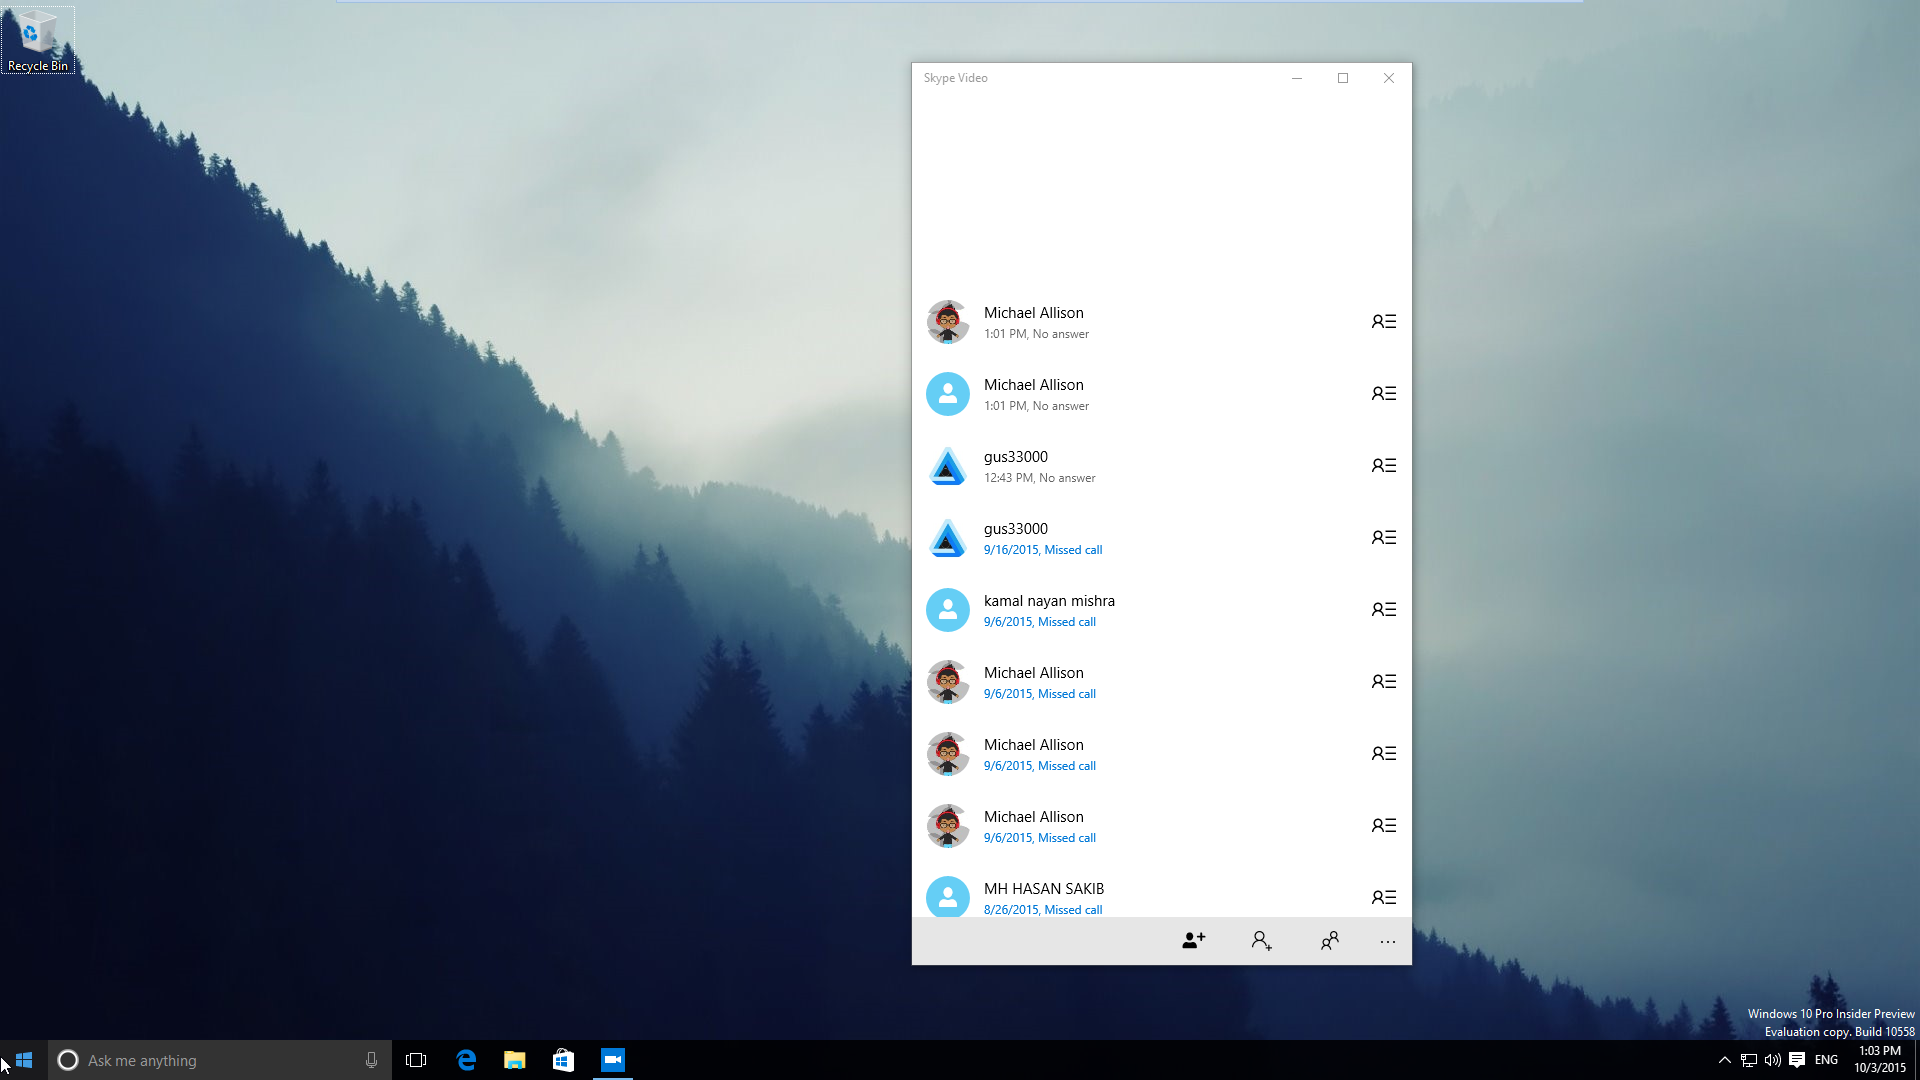Viewport: 1920px width, 1080px height.
Task: Open the volume control tray icon
Action: pyautogui.click(x=1772, y=1060)
